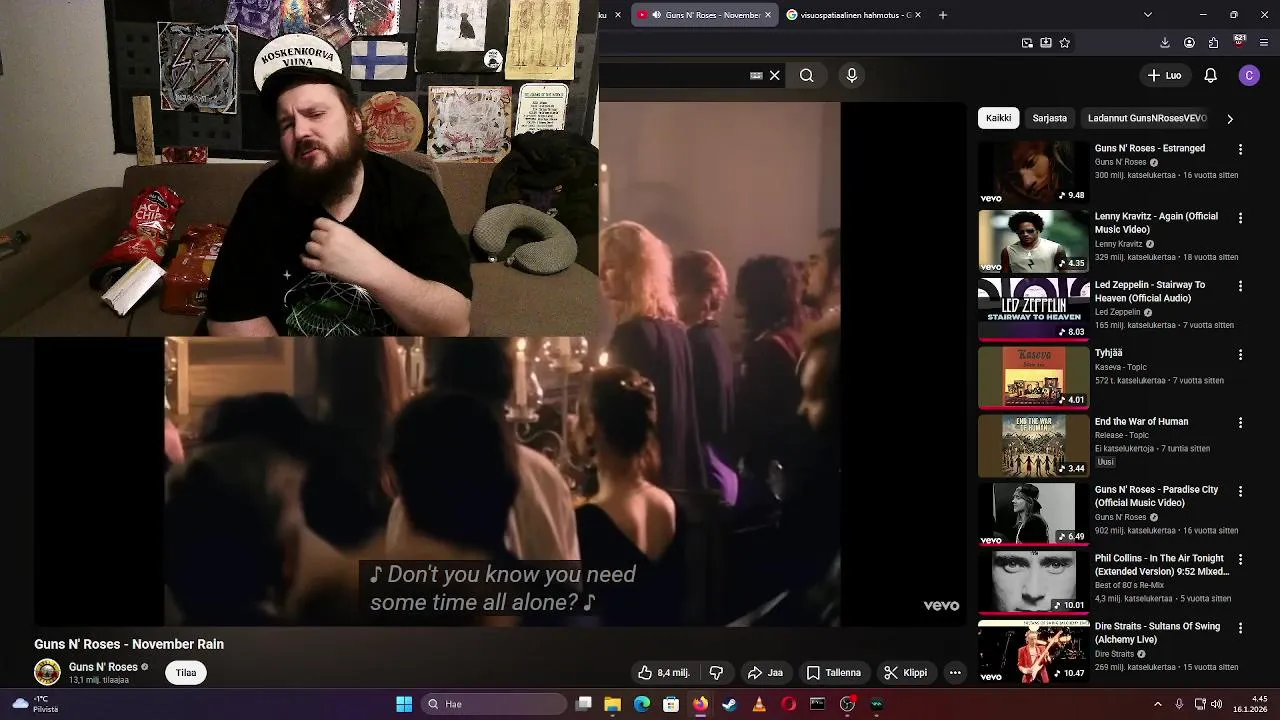Image resolution: width=1280 pixels, height=720 pixels.
Task: Open Firefox downloads panel
Action: 1165,43
